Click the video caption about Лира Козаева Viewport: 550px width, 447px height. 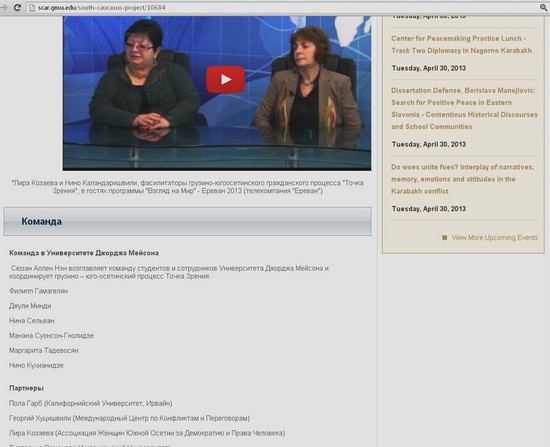click(x=187, y=187)
